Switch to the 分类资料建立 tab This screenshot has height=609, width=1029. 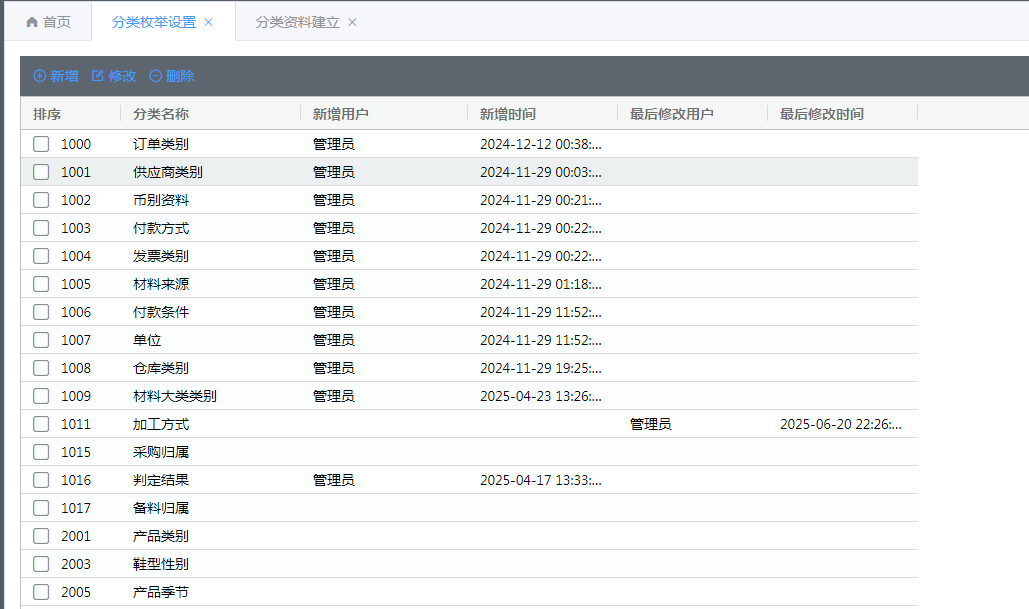tap(297, 22)
